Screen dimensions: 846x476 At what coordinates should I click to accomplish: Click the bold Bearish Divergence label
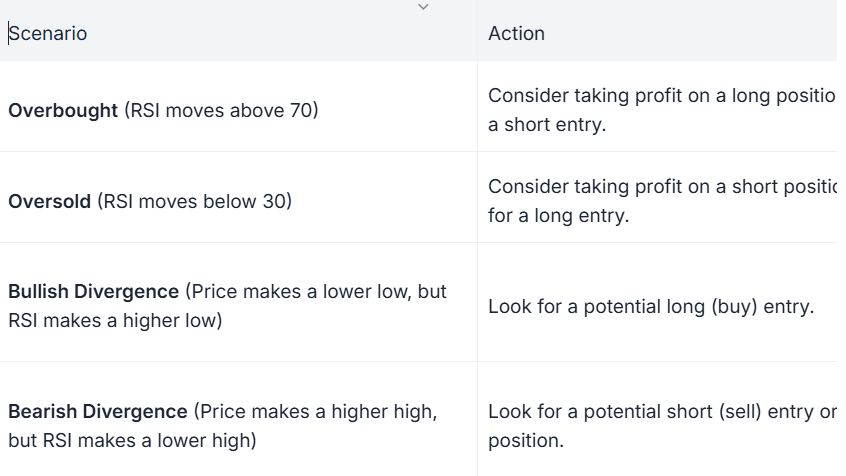click(98, 412)
